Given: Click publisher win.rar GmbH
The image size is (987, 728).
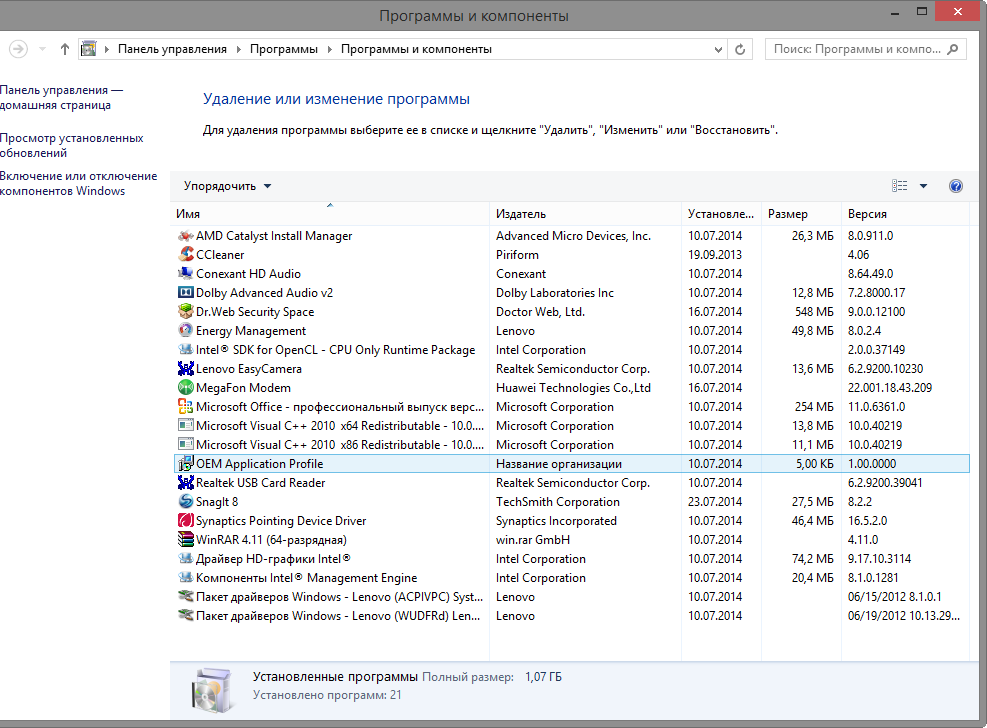Looking at the screenshot, I should click(x=533, y=540).
